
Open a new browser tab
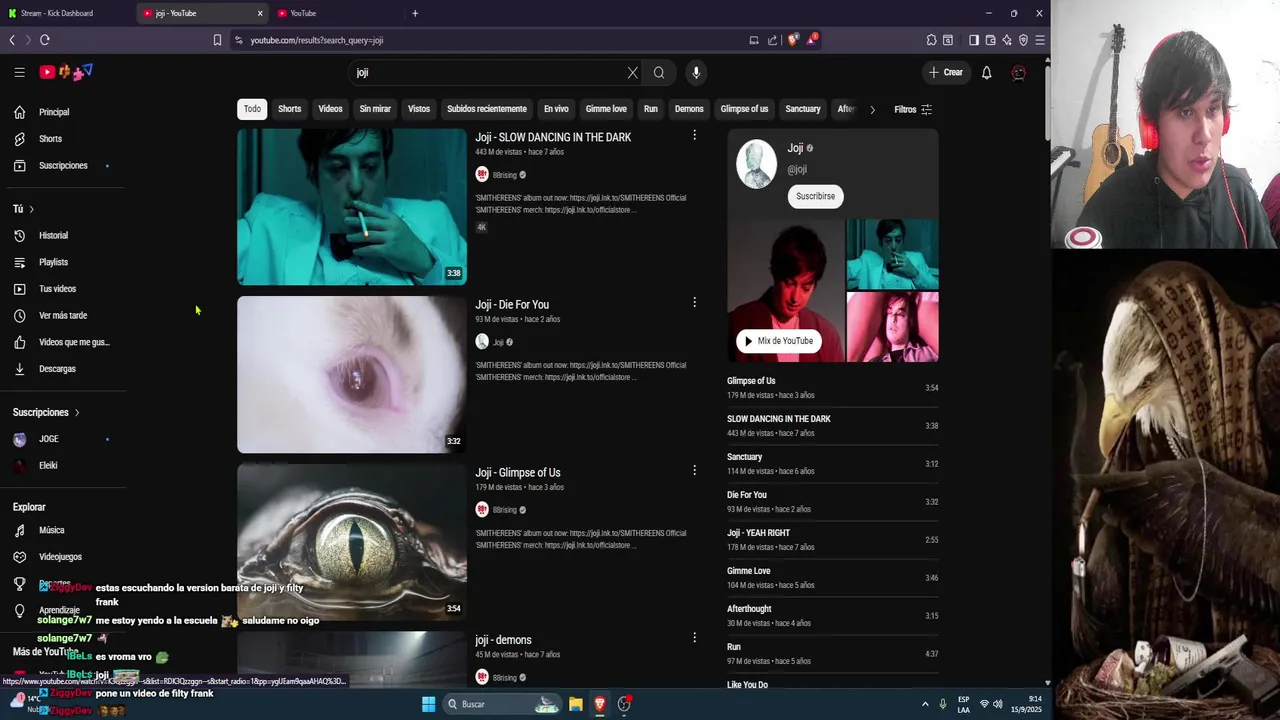click(415, 13)
